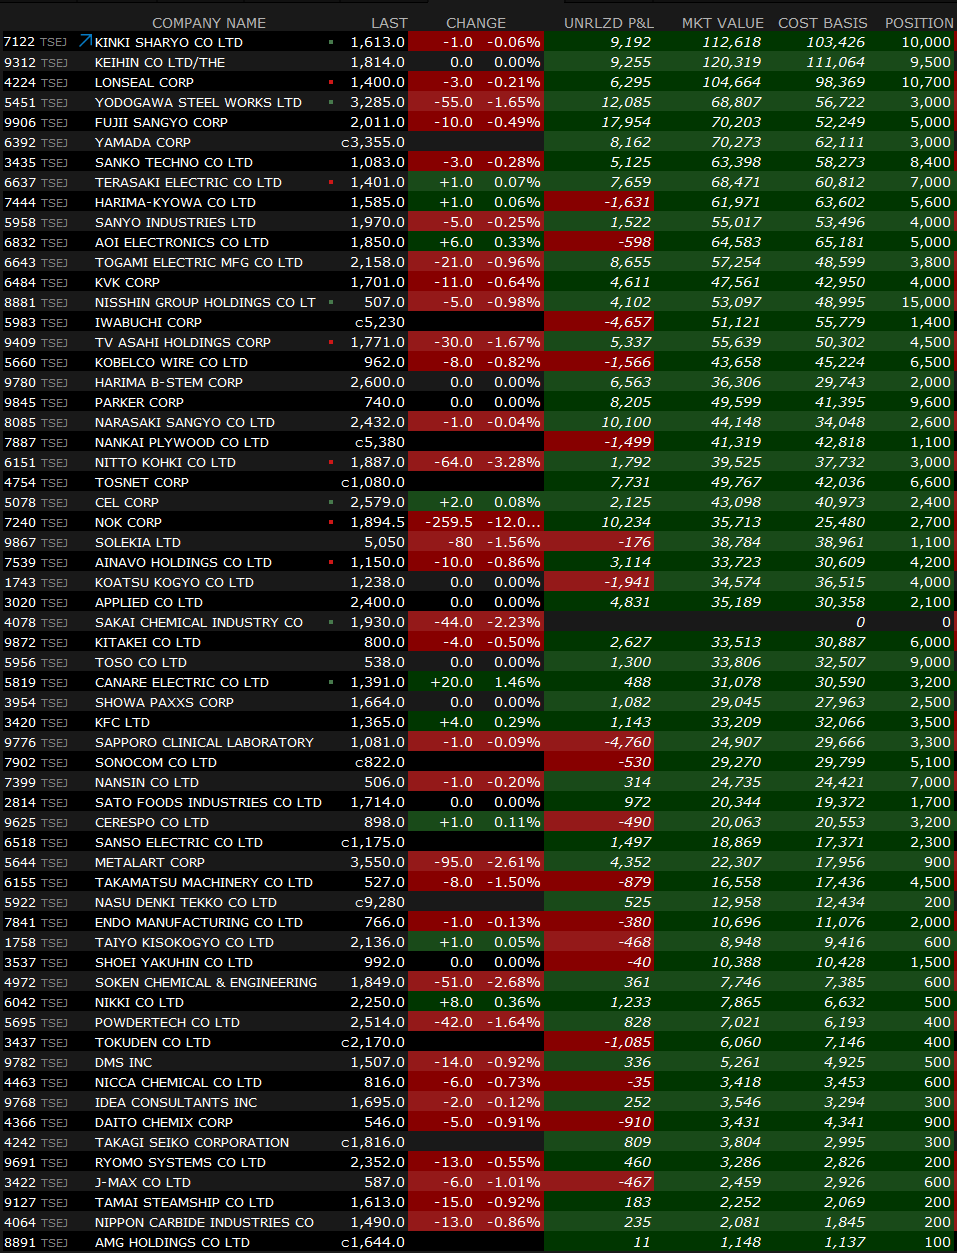
Task: Sort by the LAST column header
Action: (x=389, y=22)
